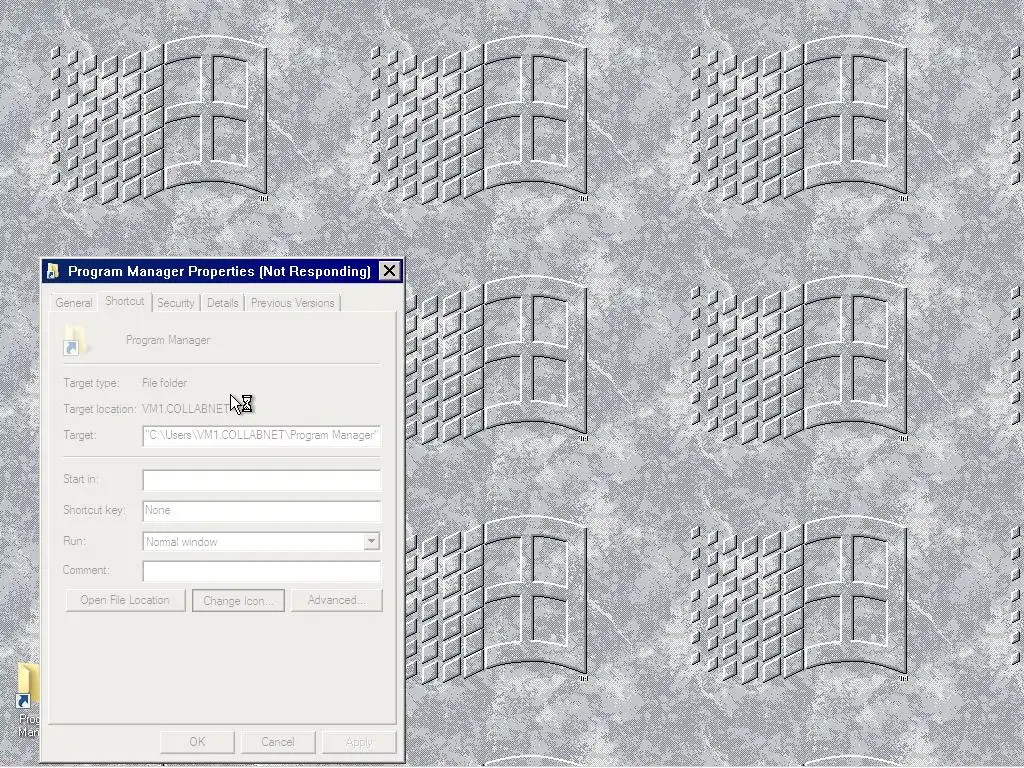Click the Apply button
1024x768 pixels.
point(359,742)
